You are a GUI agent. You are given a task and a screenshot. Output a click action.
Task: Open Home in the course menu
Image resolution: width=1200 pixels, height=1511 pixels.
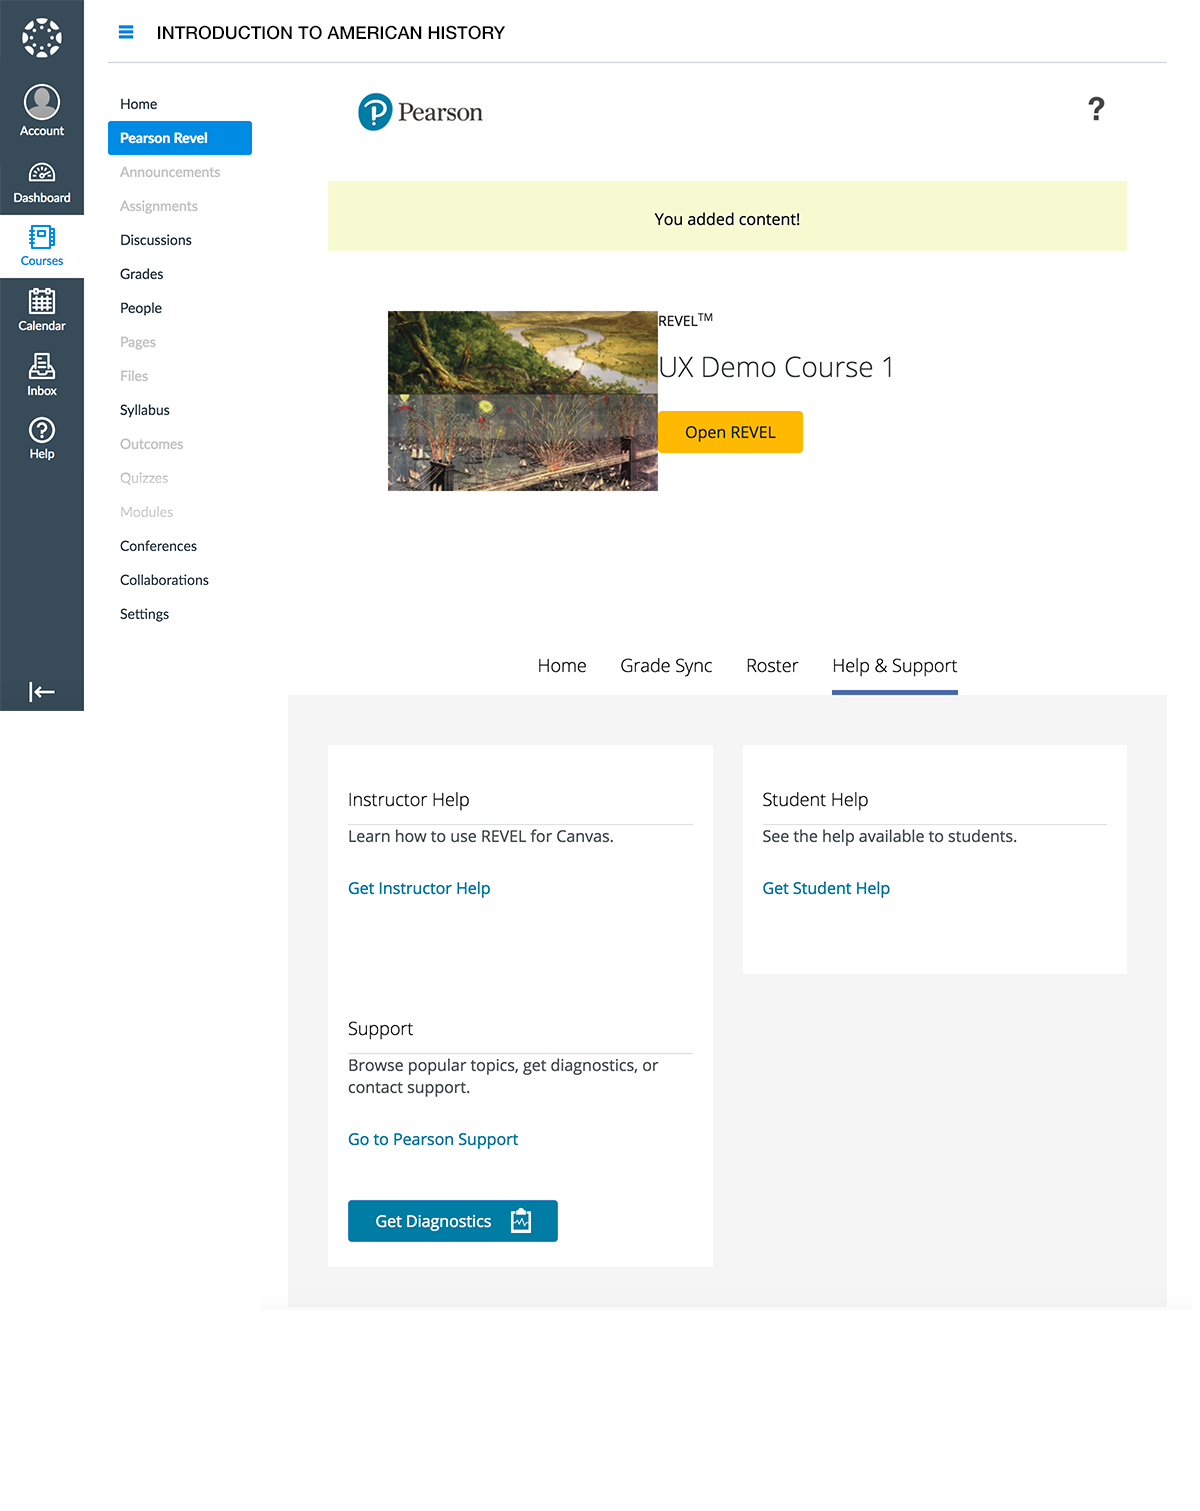click(x=139, y=104)
